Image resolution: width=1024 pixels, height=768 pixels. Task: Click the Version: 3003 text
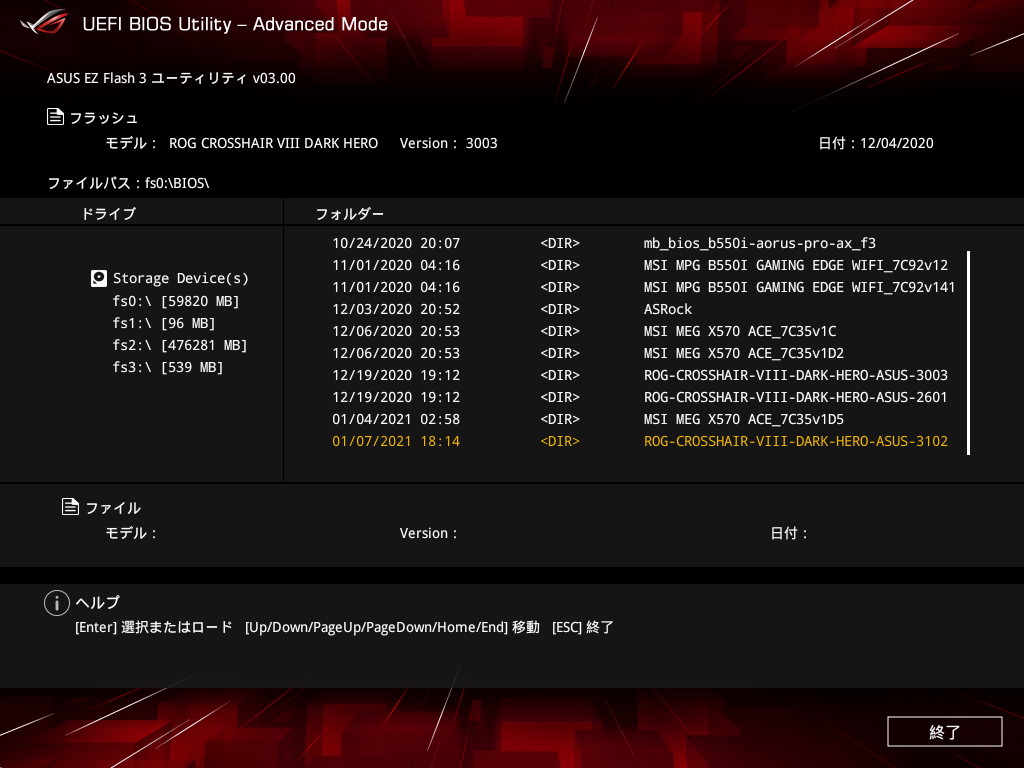(449, 143)
